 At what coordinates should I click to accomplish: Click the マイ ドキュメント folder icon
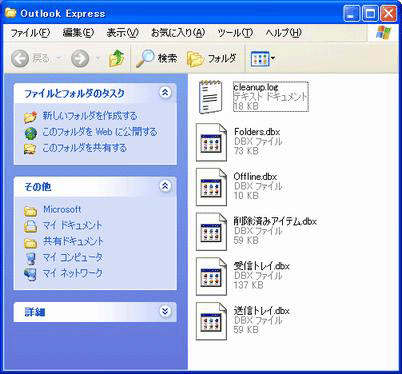(30, 226)
